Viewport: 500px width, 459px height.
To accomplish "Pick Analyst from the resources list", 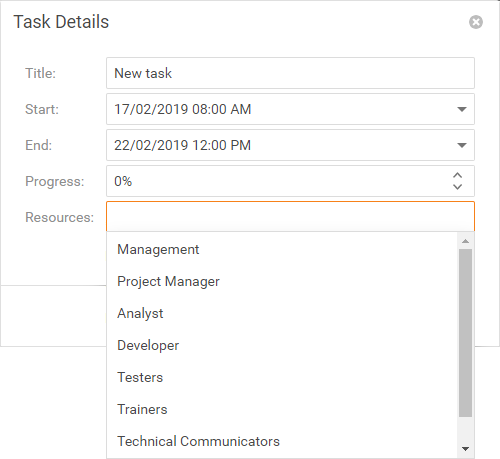I will point(282,313).
